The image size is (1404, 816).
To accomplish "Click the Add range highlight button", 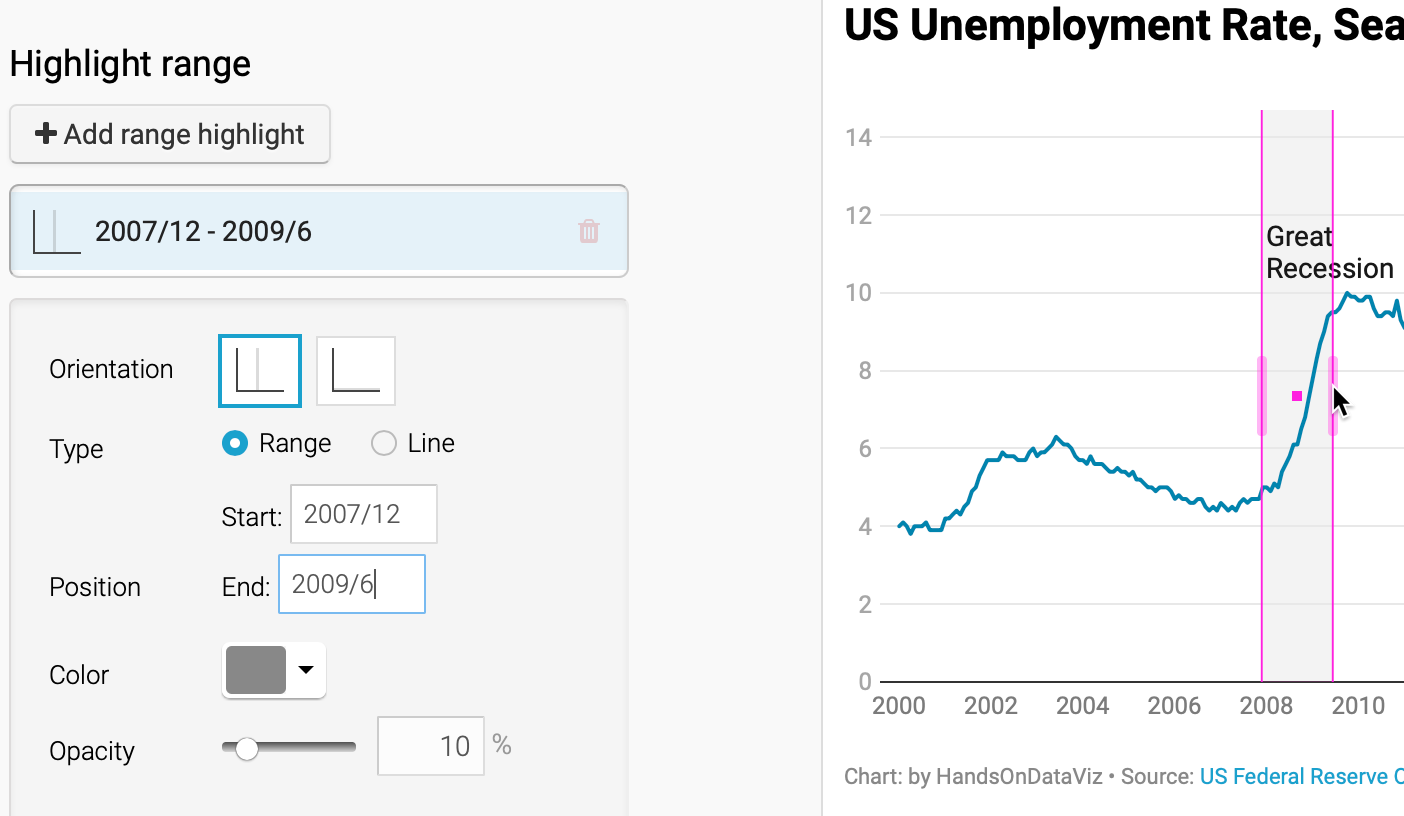I will [170, 134].
